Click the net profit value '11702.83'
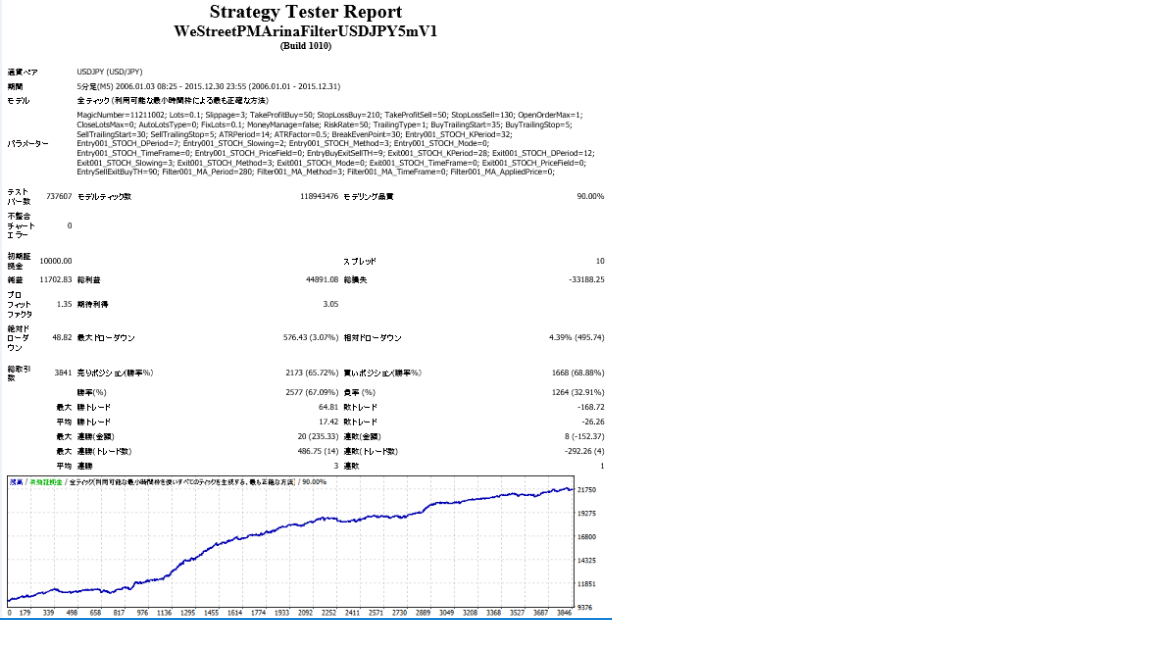 [x=56, y=280]
